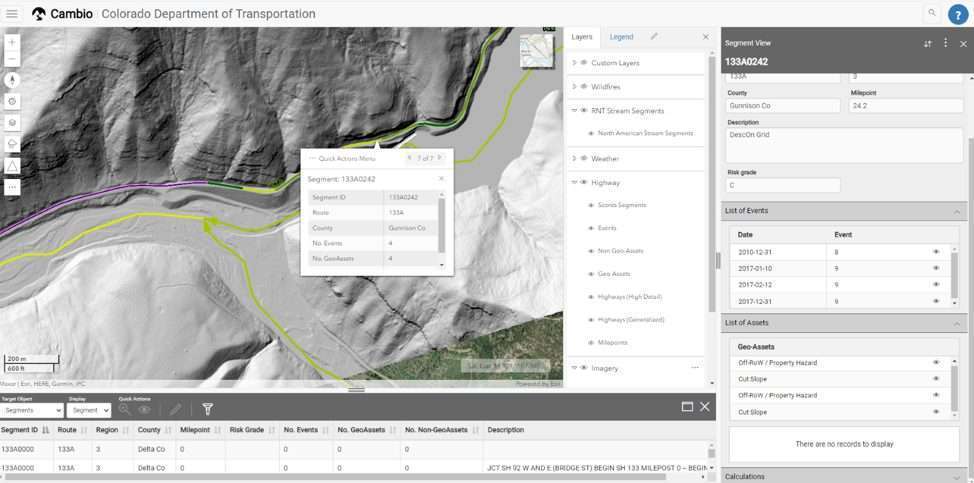Collapse the List of Events section
This screenshot has height=483, width=974.
click(957, 212)
